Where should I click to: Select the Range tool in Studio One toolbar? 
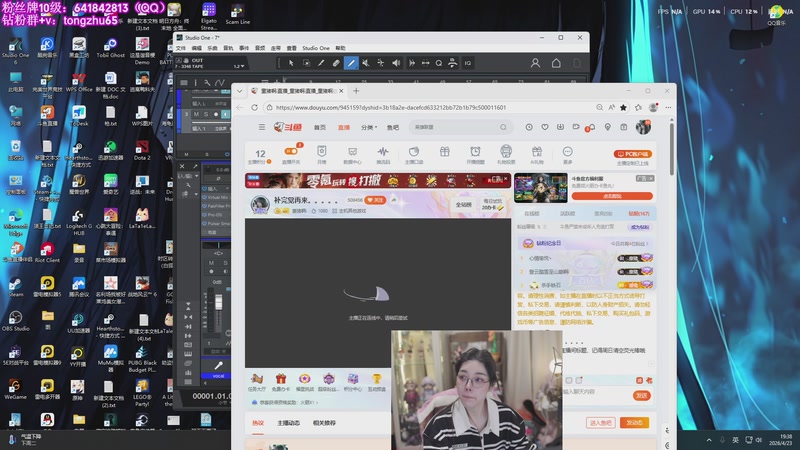(306, 63)
